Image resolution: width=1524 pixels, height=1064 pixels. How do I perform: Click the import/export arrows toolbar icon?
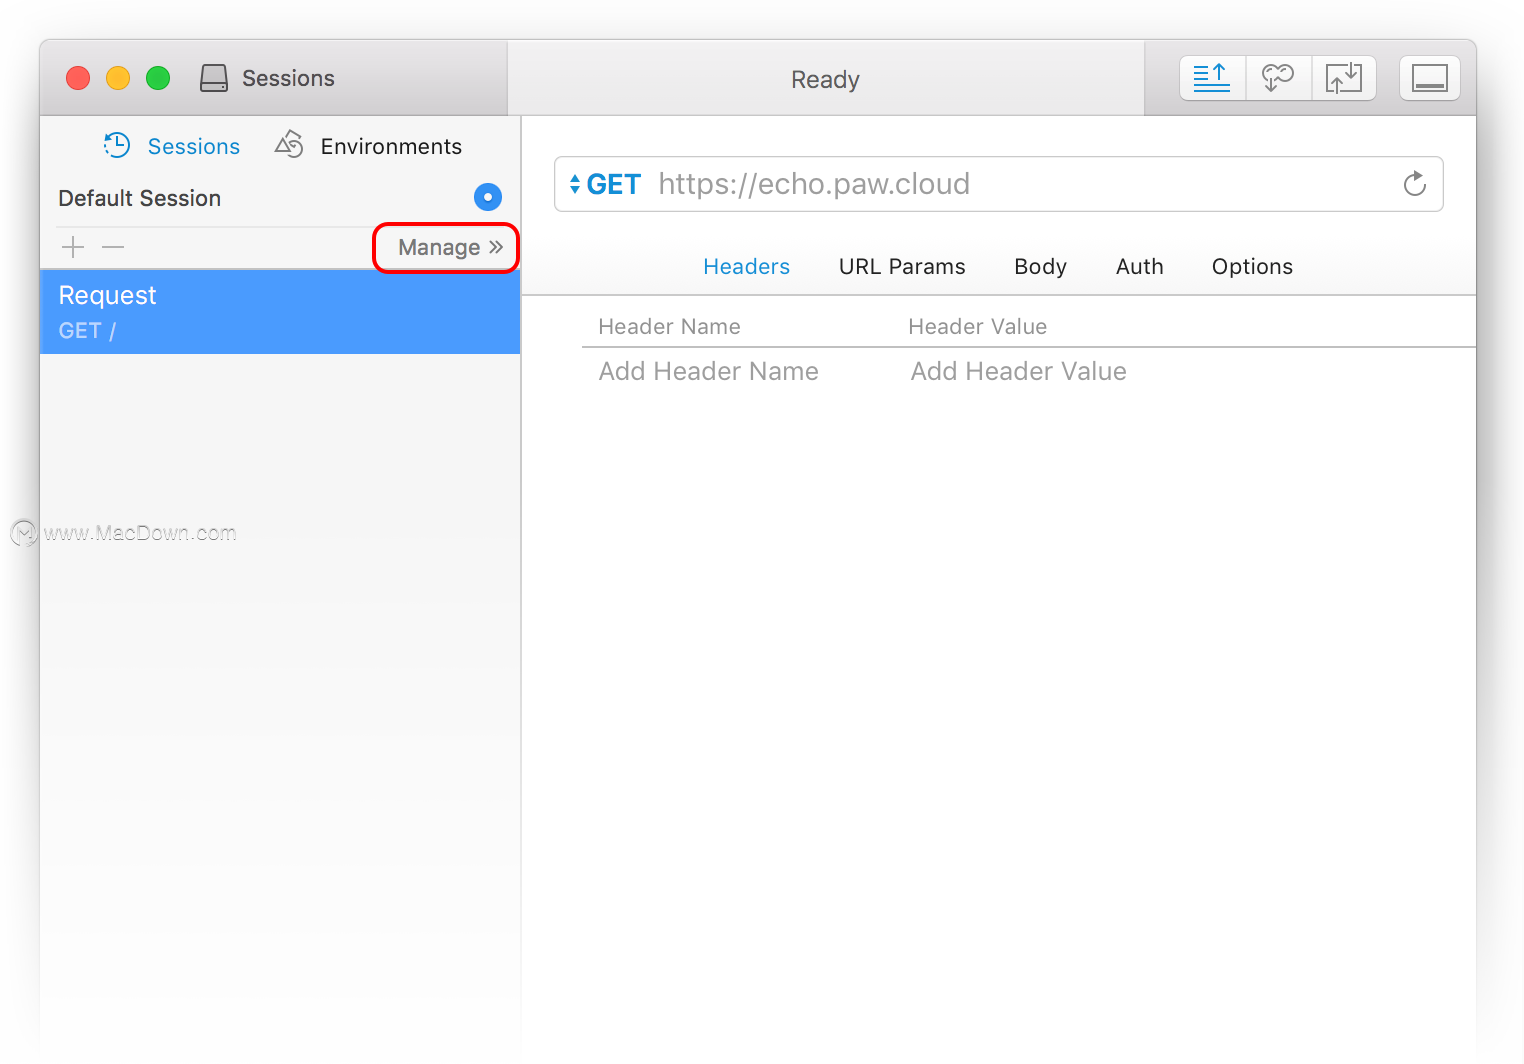pos(1343,78)
